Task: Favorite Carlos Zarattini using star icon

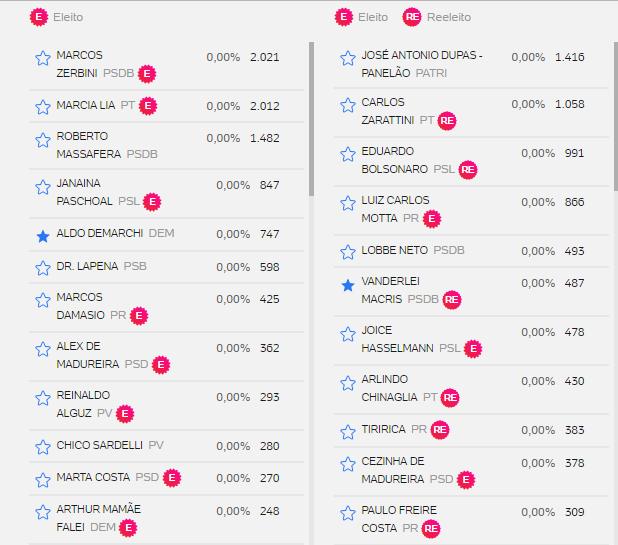Action: (348, 106)
